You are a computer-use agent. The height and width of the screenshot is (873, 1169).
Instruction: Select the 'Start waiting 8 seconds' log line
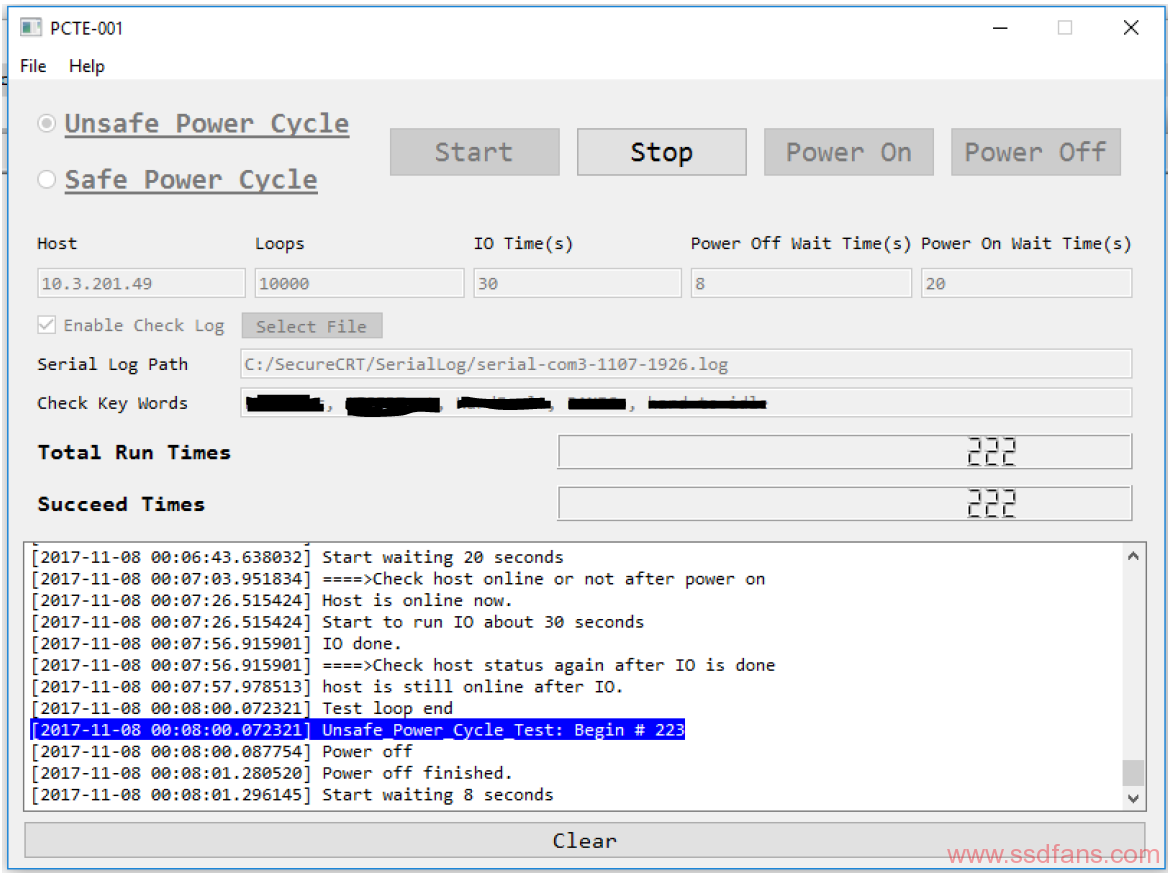pyautogui.click(x=292, y=795)
